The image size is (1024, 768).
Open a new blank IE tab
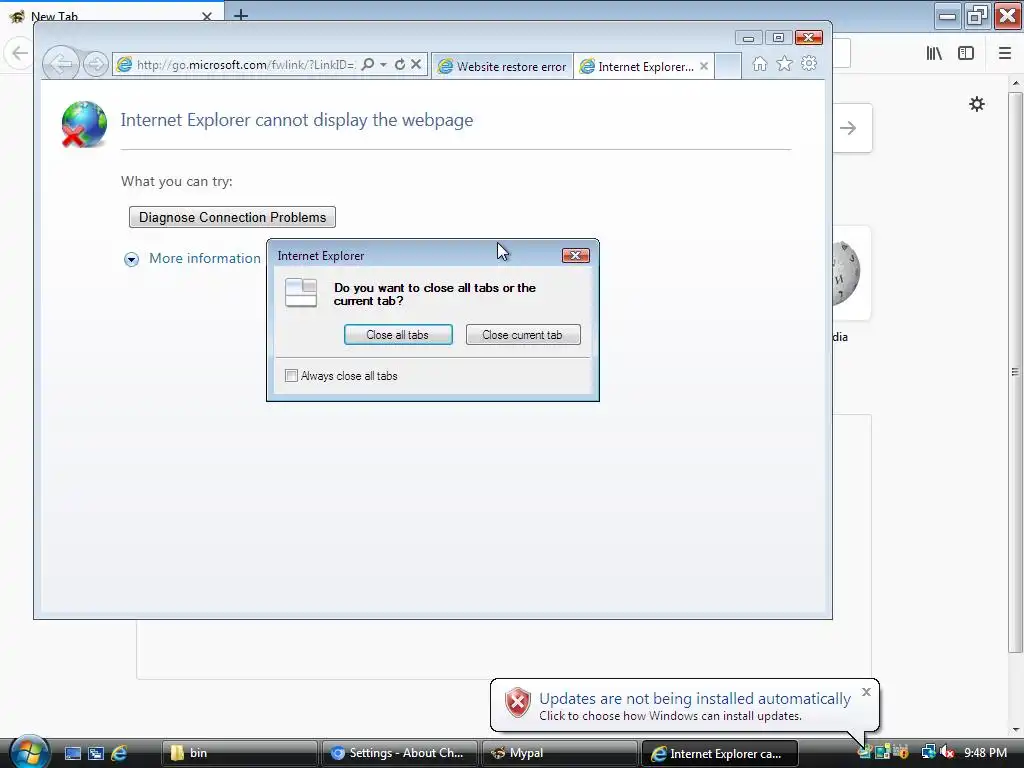click(728, 66)
